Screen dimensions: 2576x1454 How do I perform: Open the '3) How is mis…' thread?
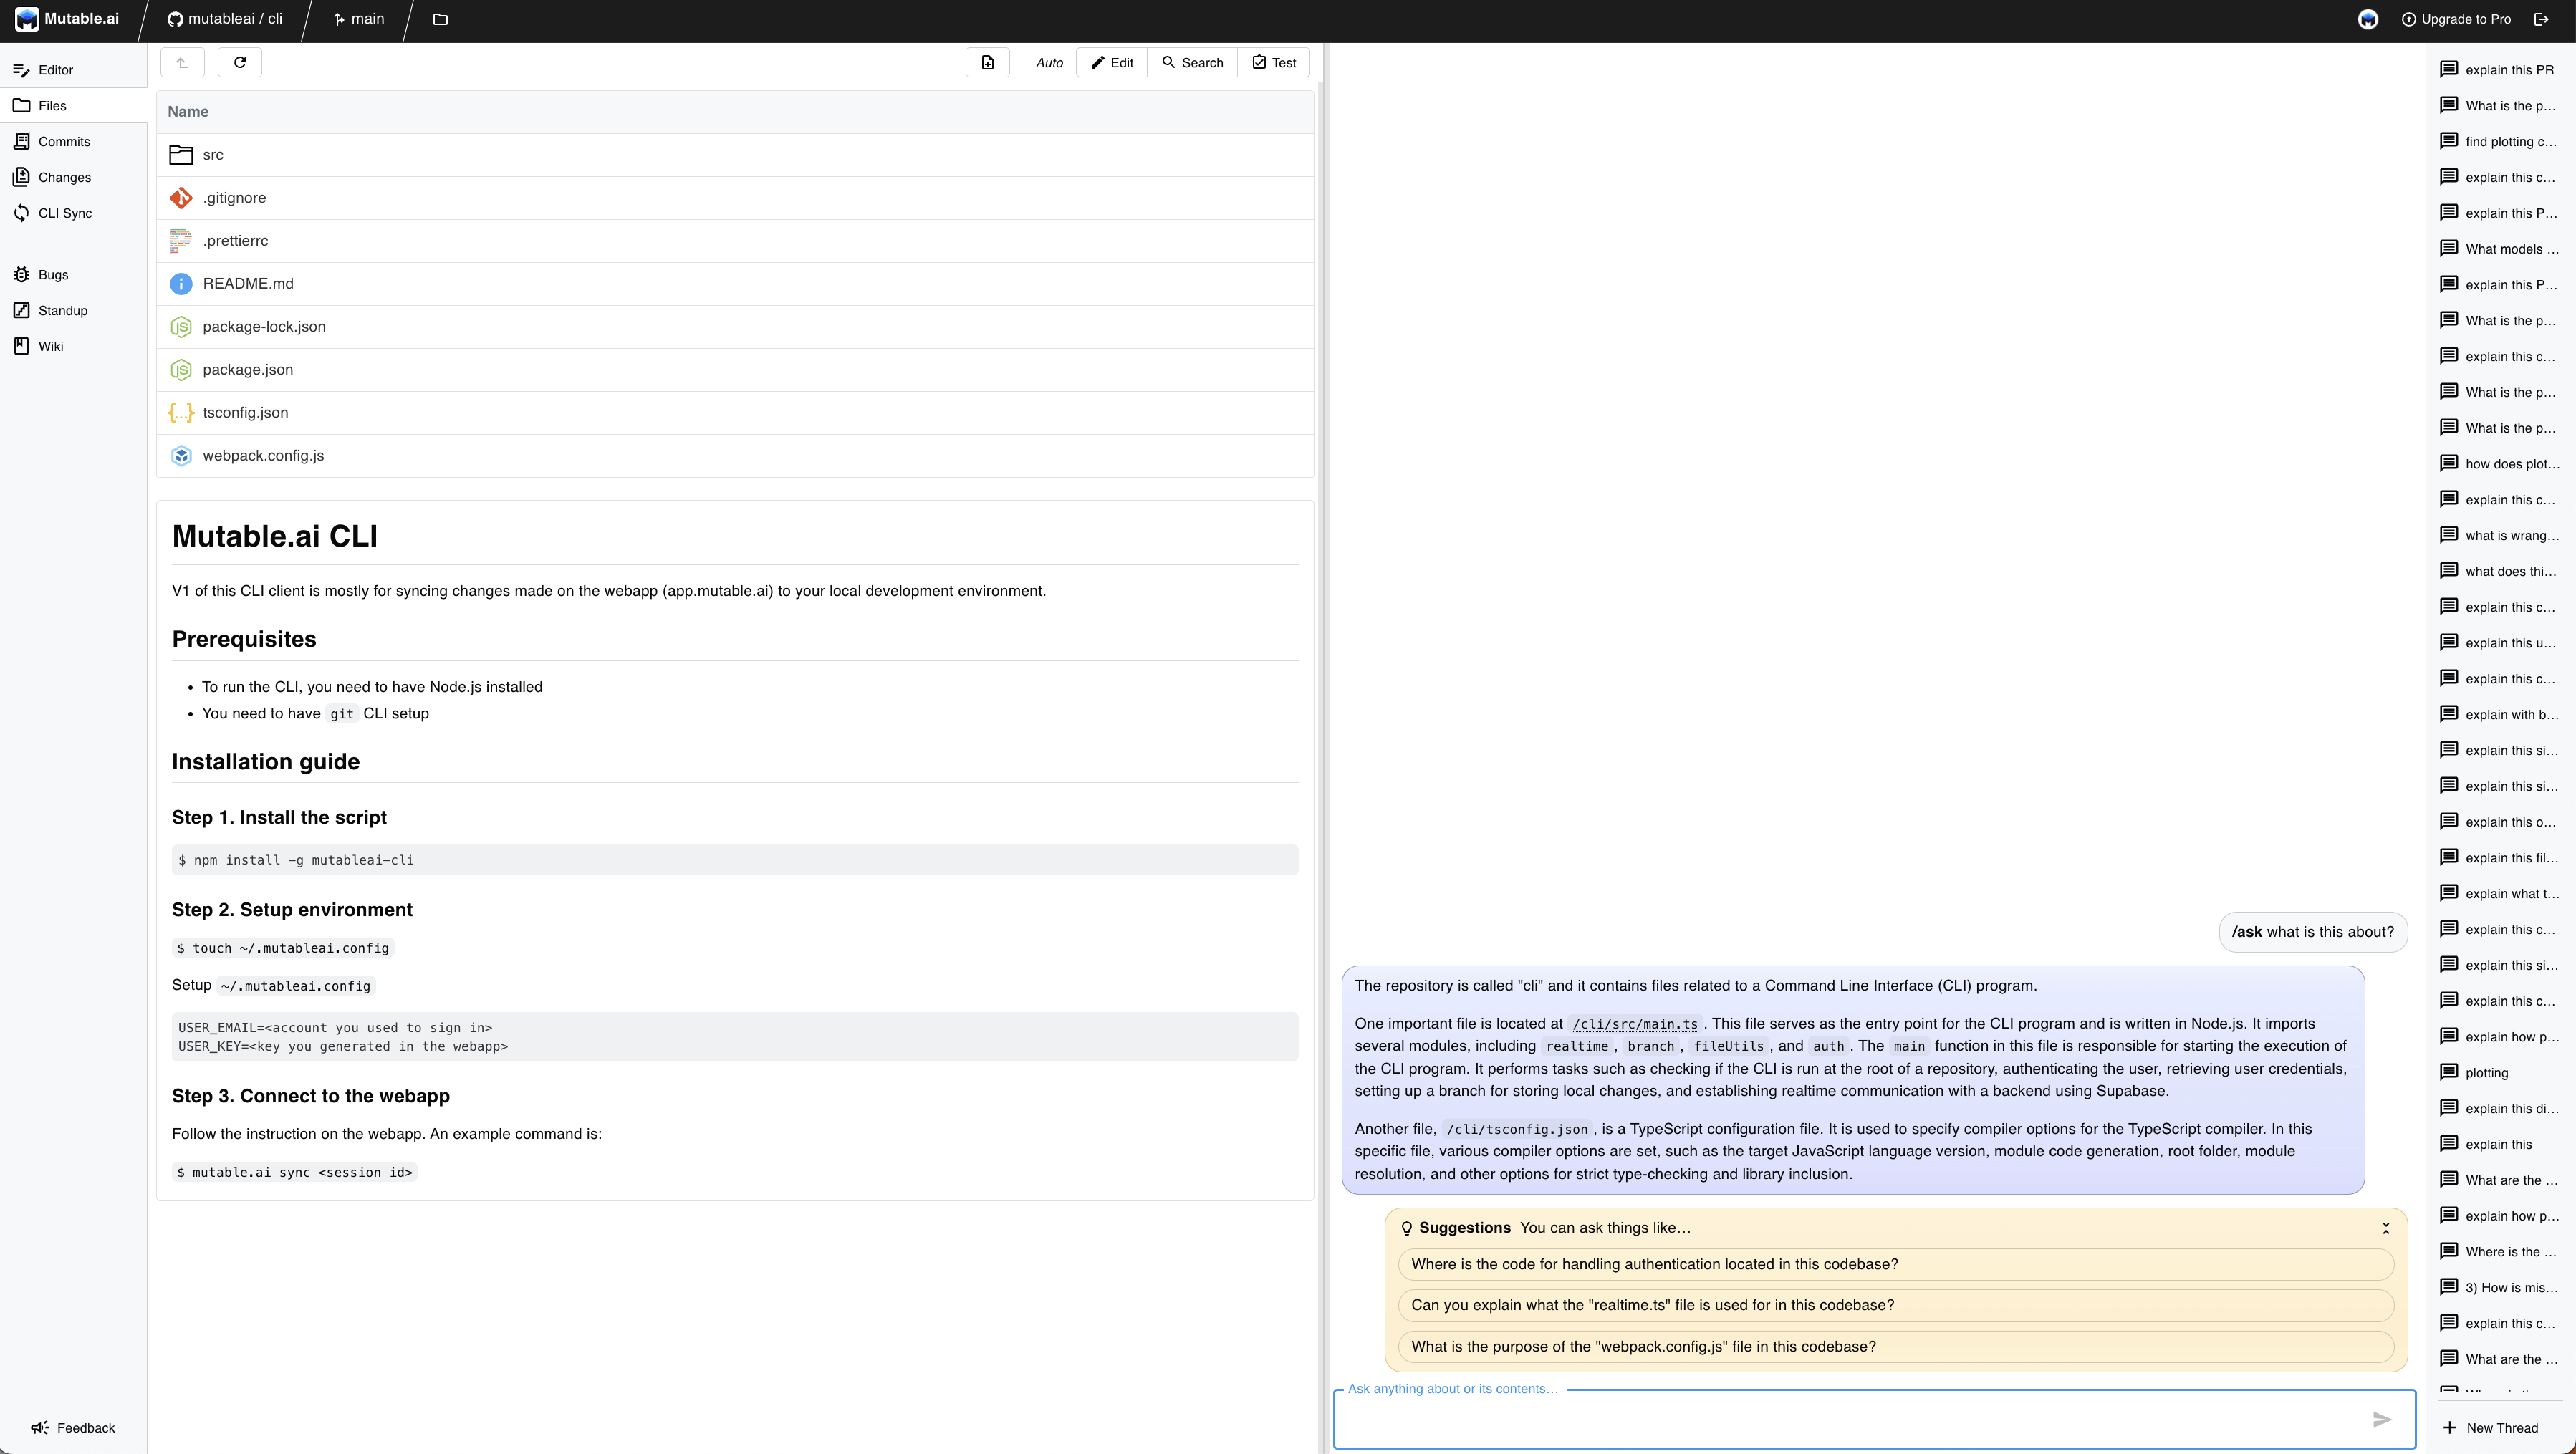(x=2499, y=1288)
